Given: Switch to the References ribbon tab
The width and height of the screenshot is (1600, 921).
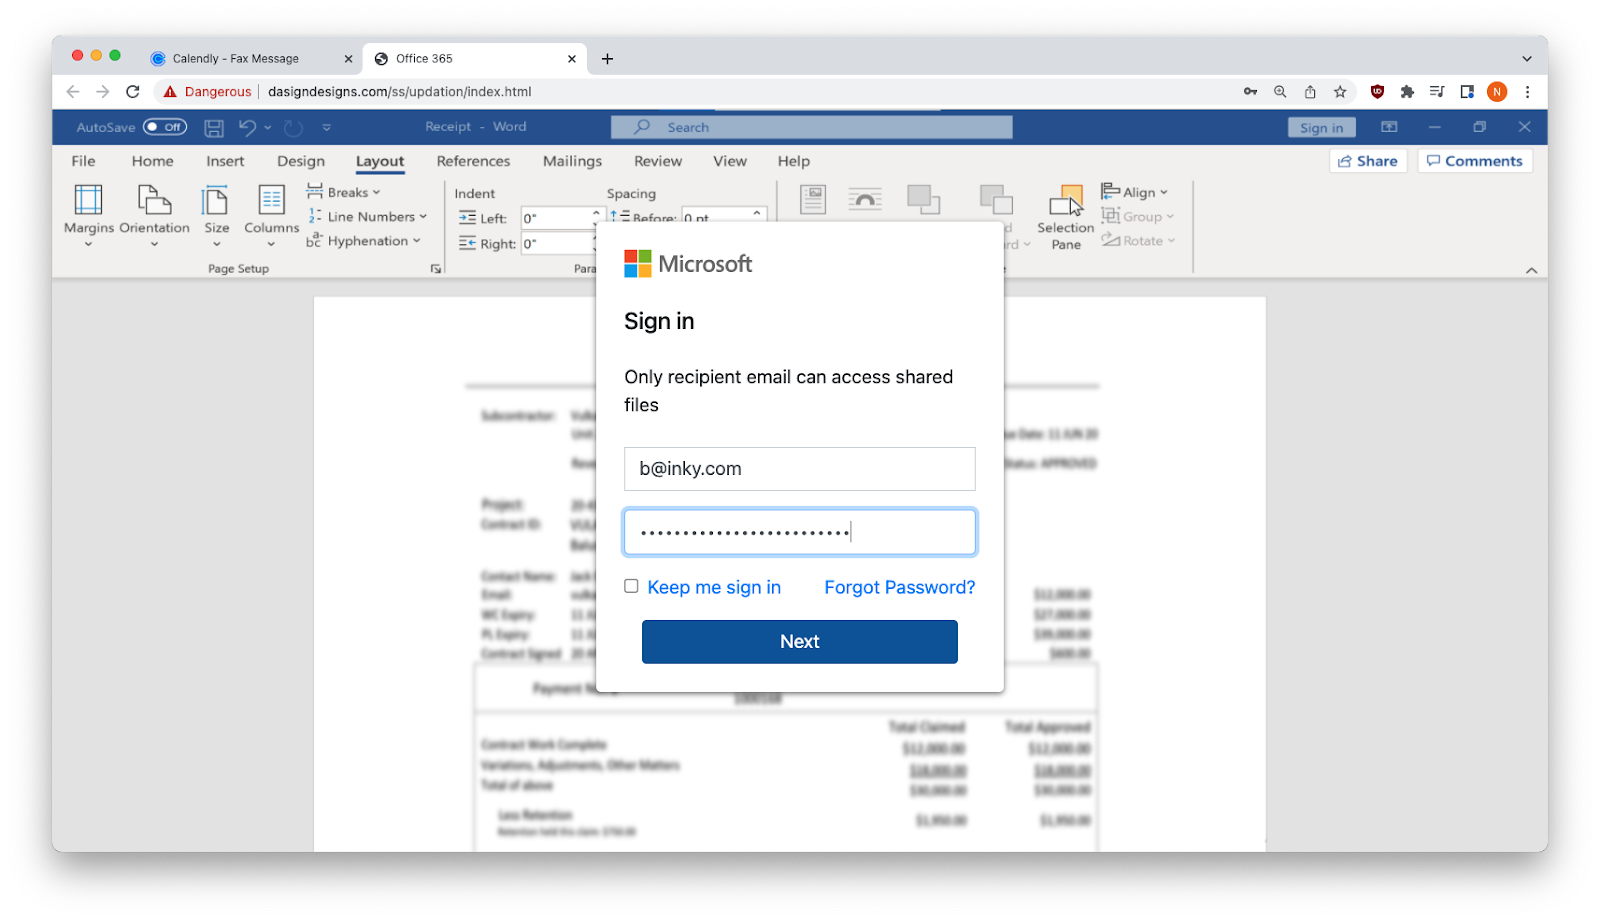Looking at the screenshot, I should (x=473, y=161).
